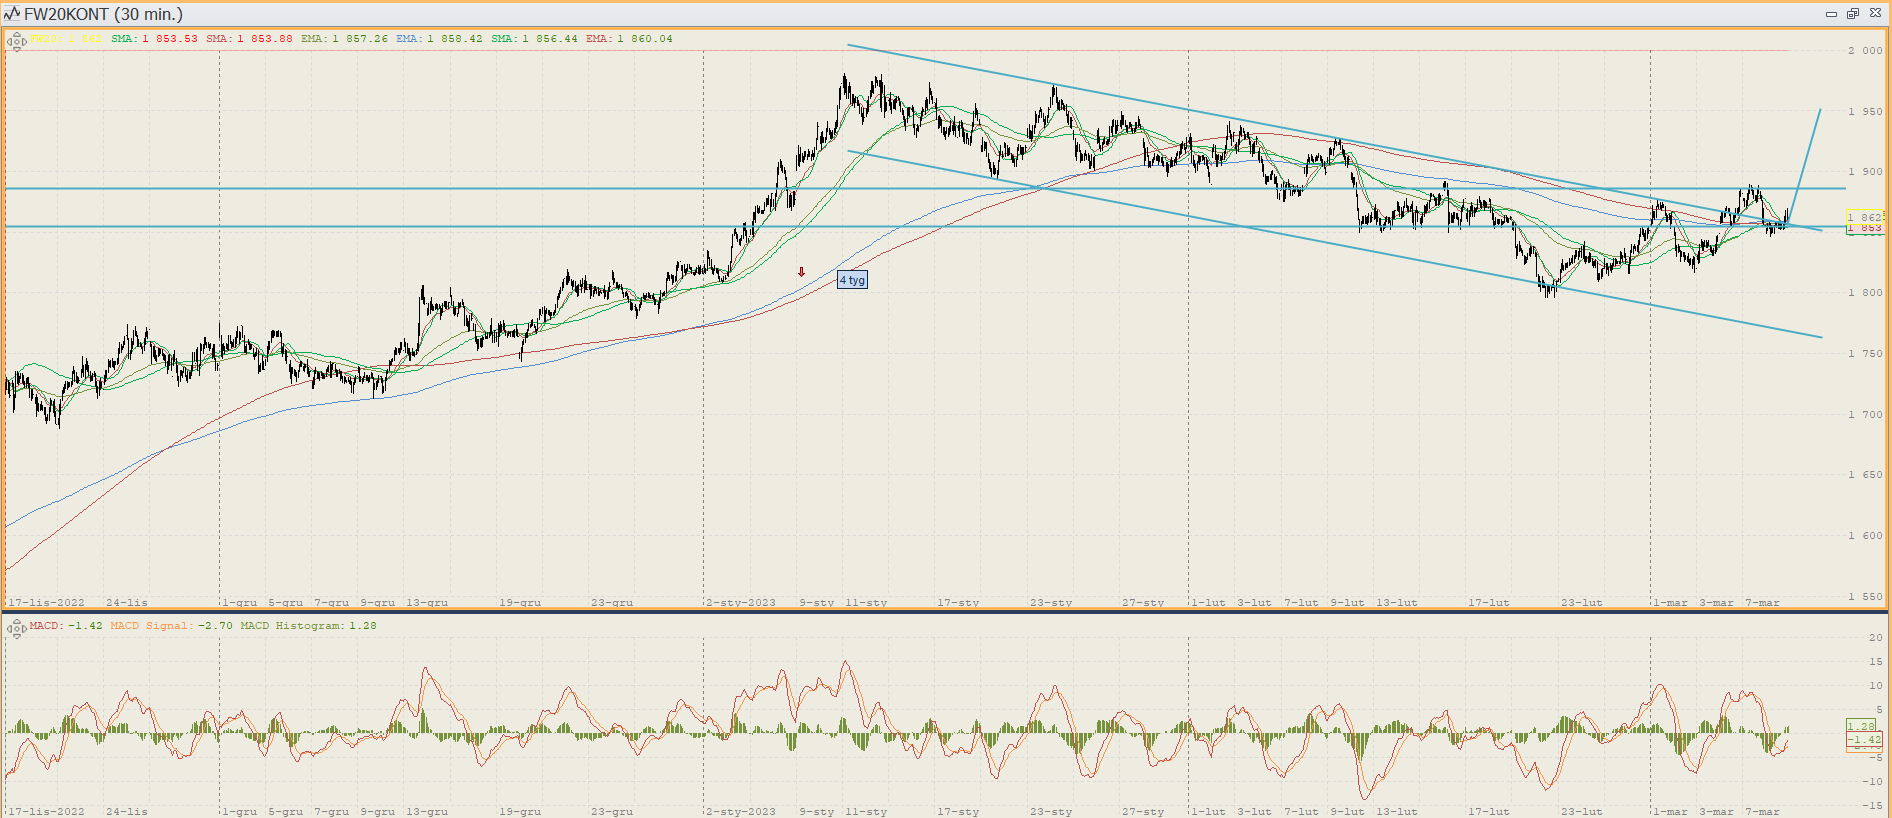
Task: Select the EMA legend showing 1 860.04
Action: (629, 39)
